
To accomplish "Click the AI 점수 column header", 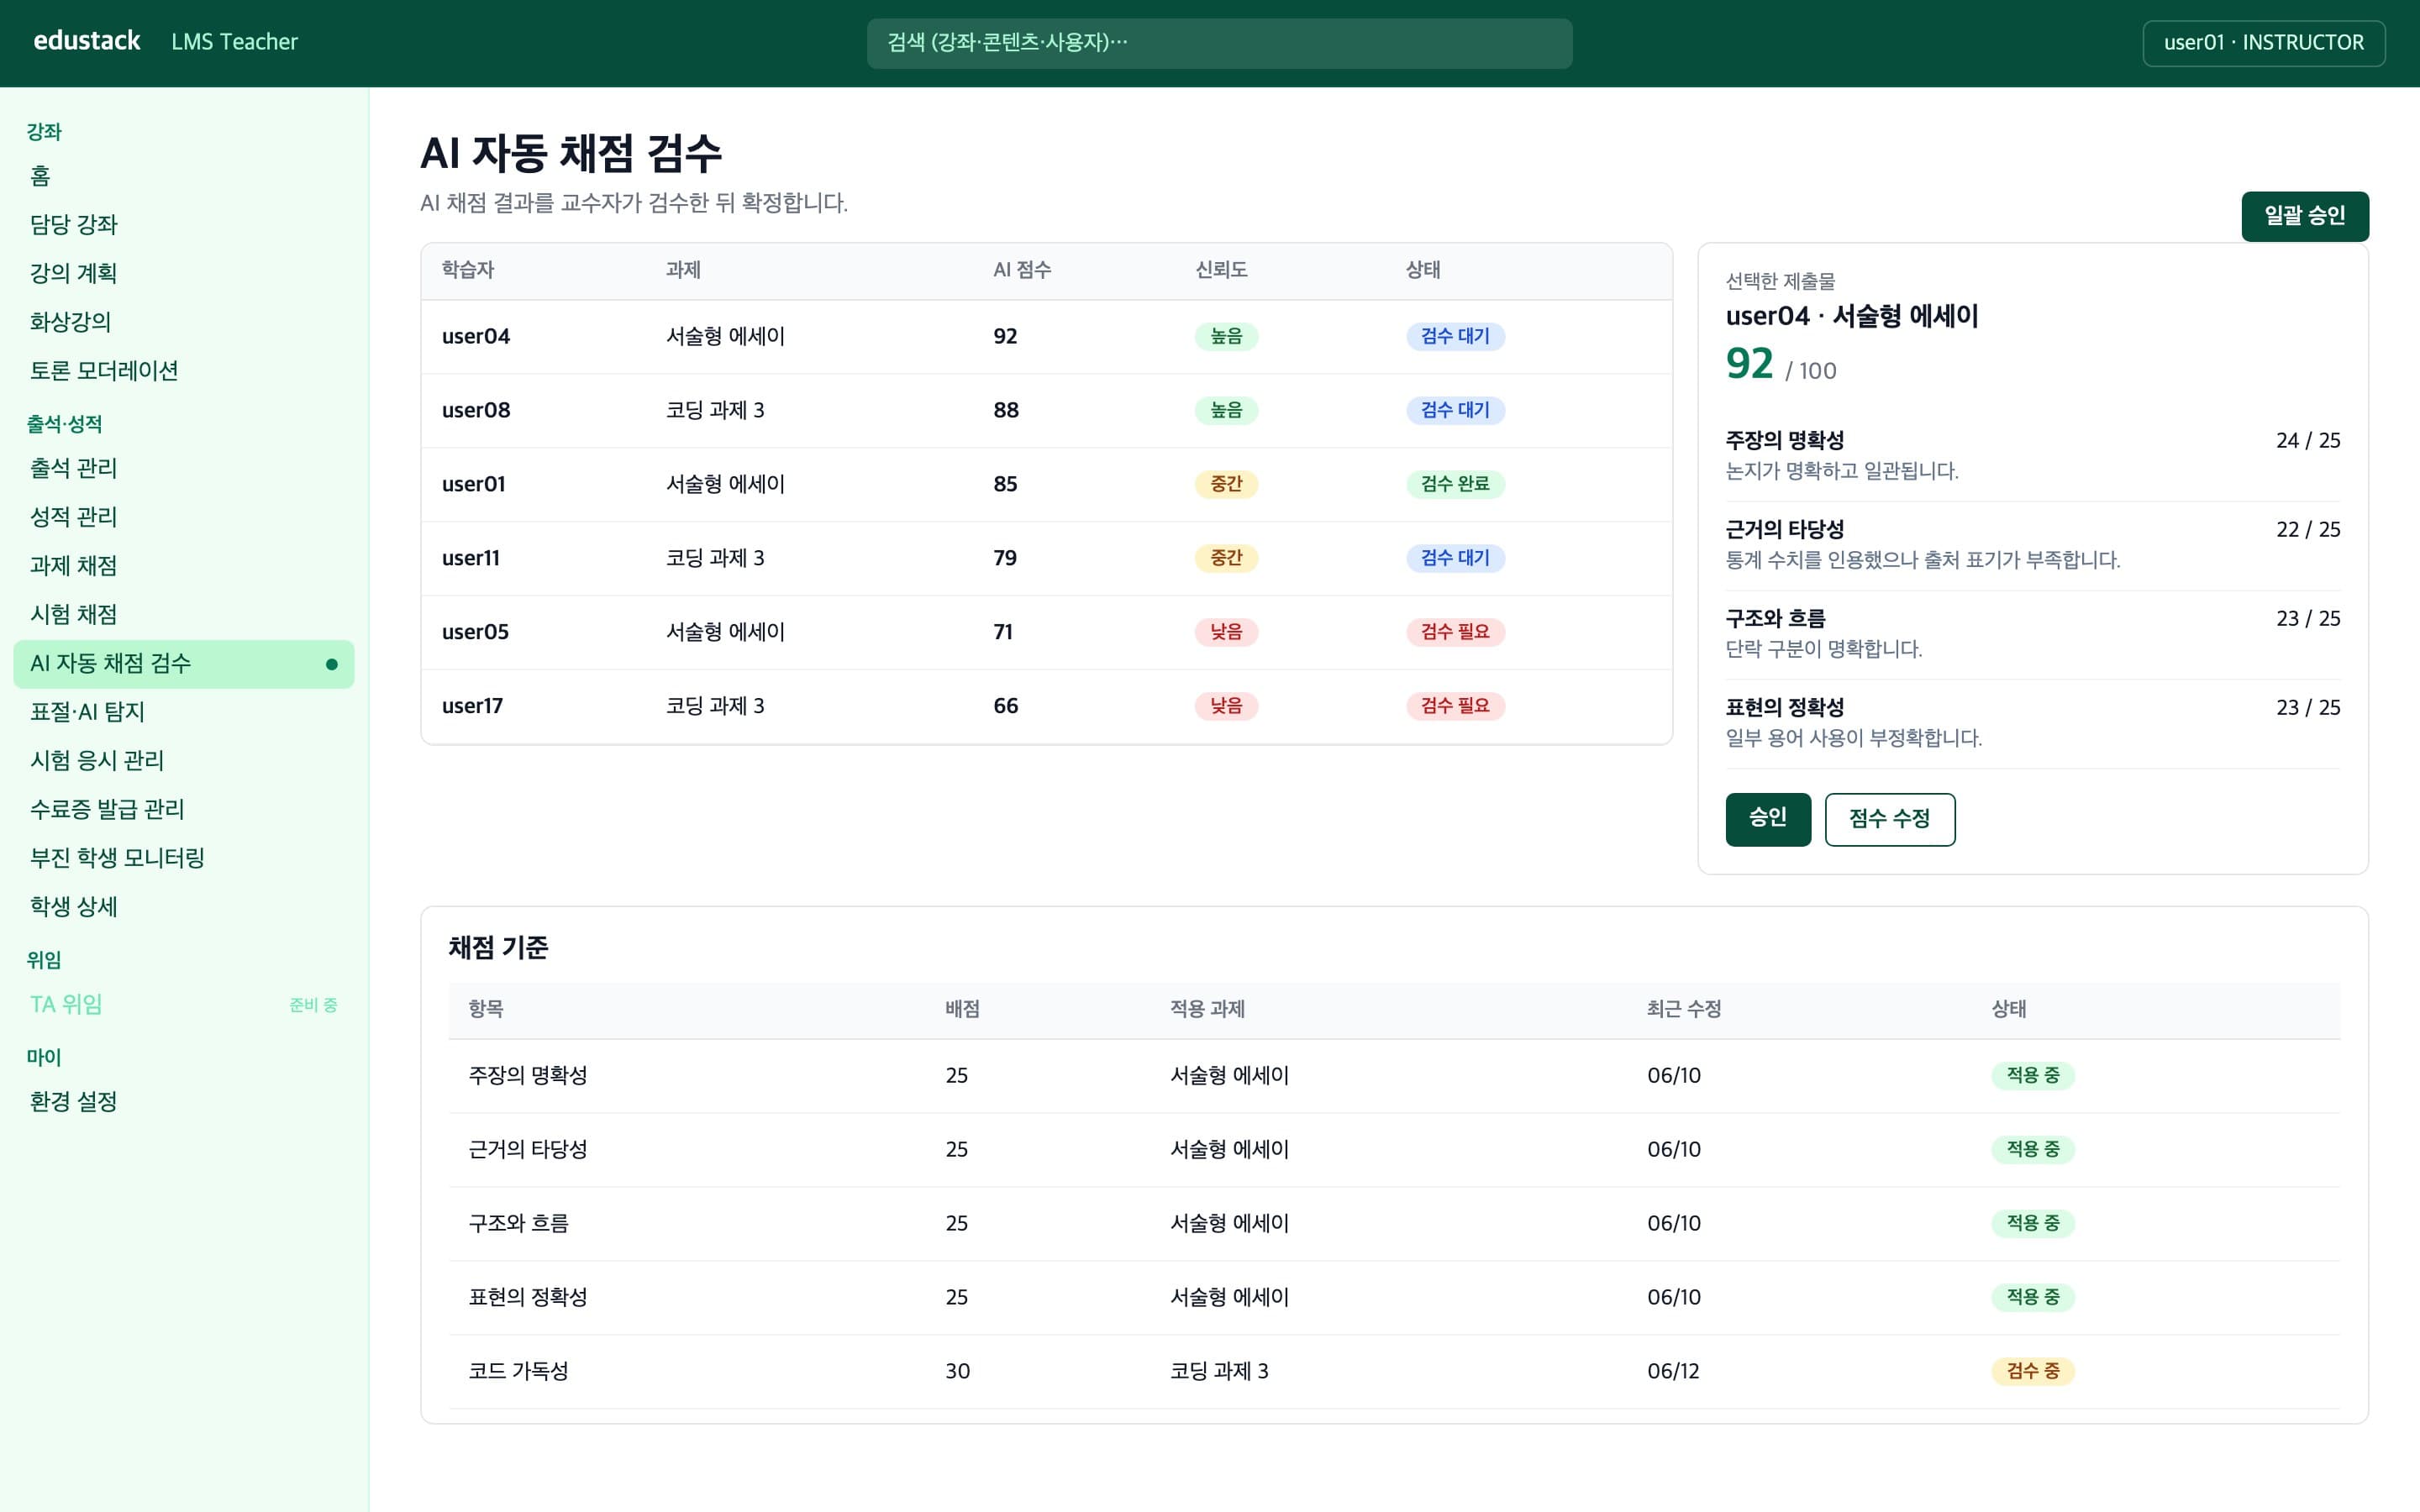I will (1022, 270).
